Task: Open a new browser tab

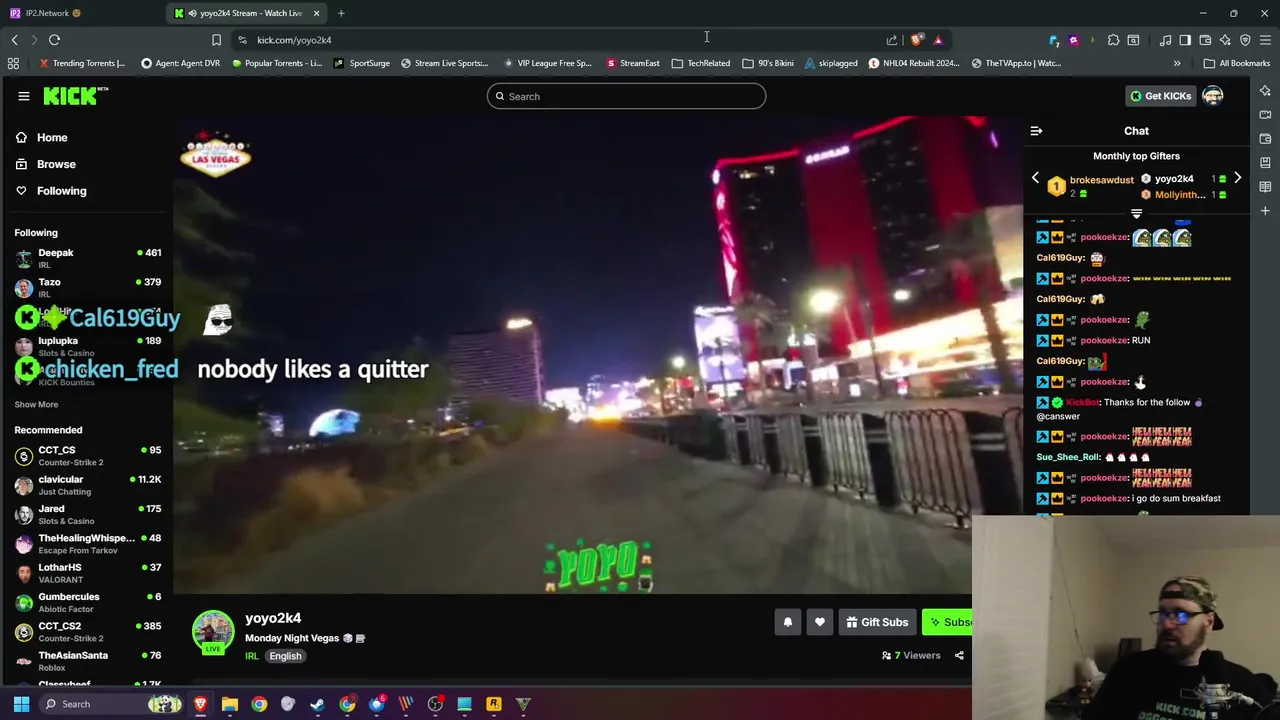Action: pos(341,13)
